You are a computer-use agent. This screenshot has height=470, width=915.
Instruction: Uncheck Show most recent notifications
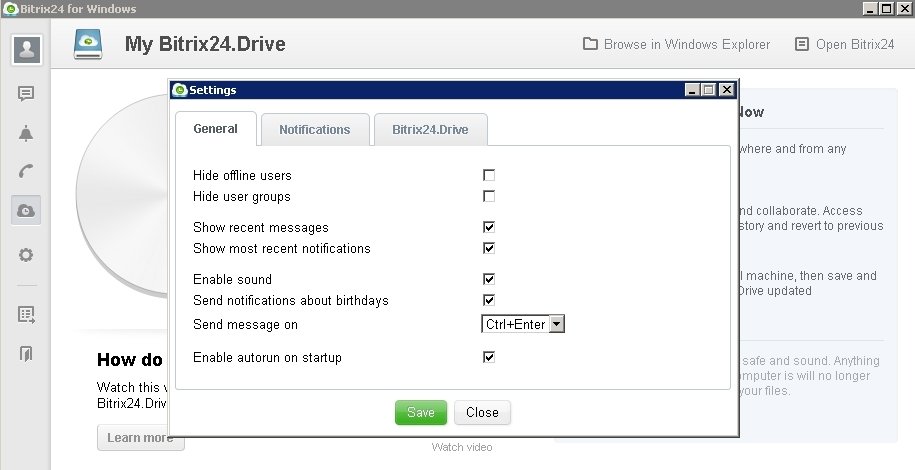489,248
